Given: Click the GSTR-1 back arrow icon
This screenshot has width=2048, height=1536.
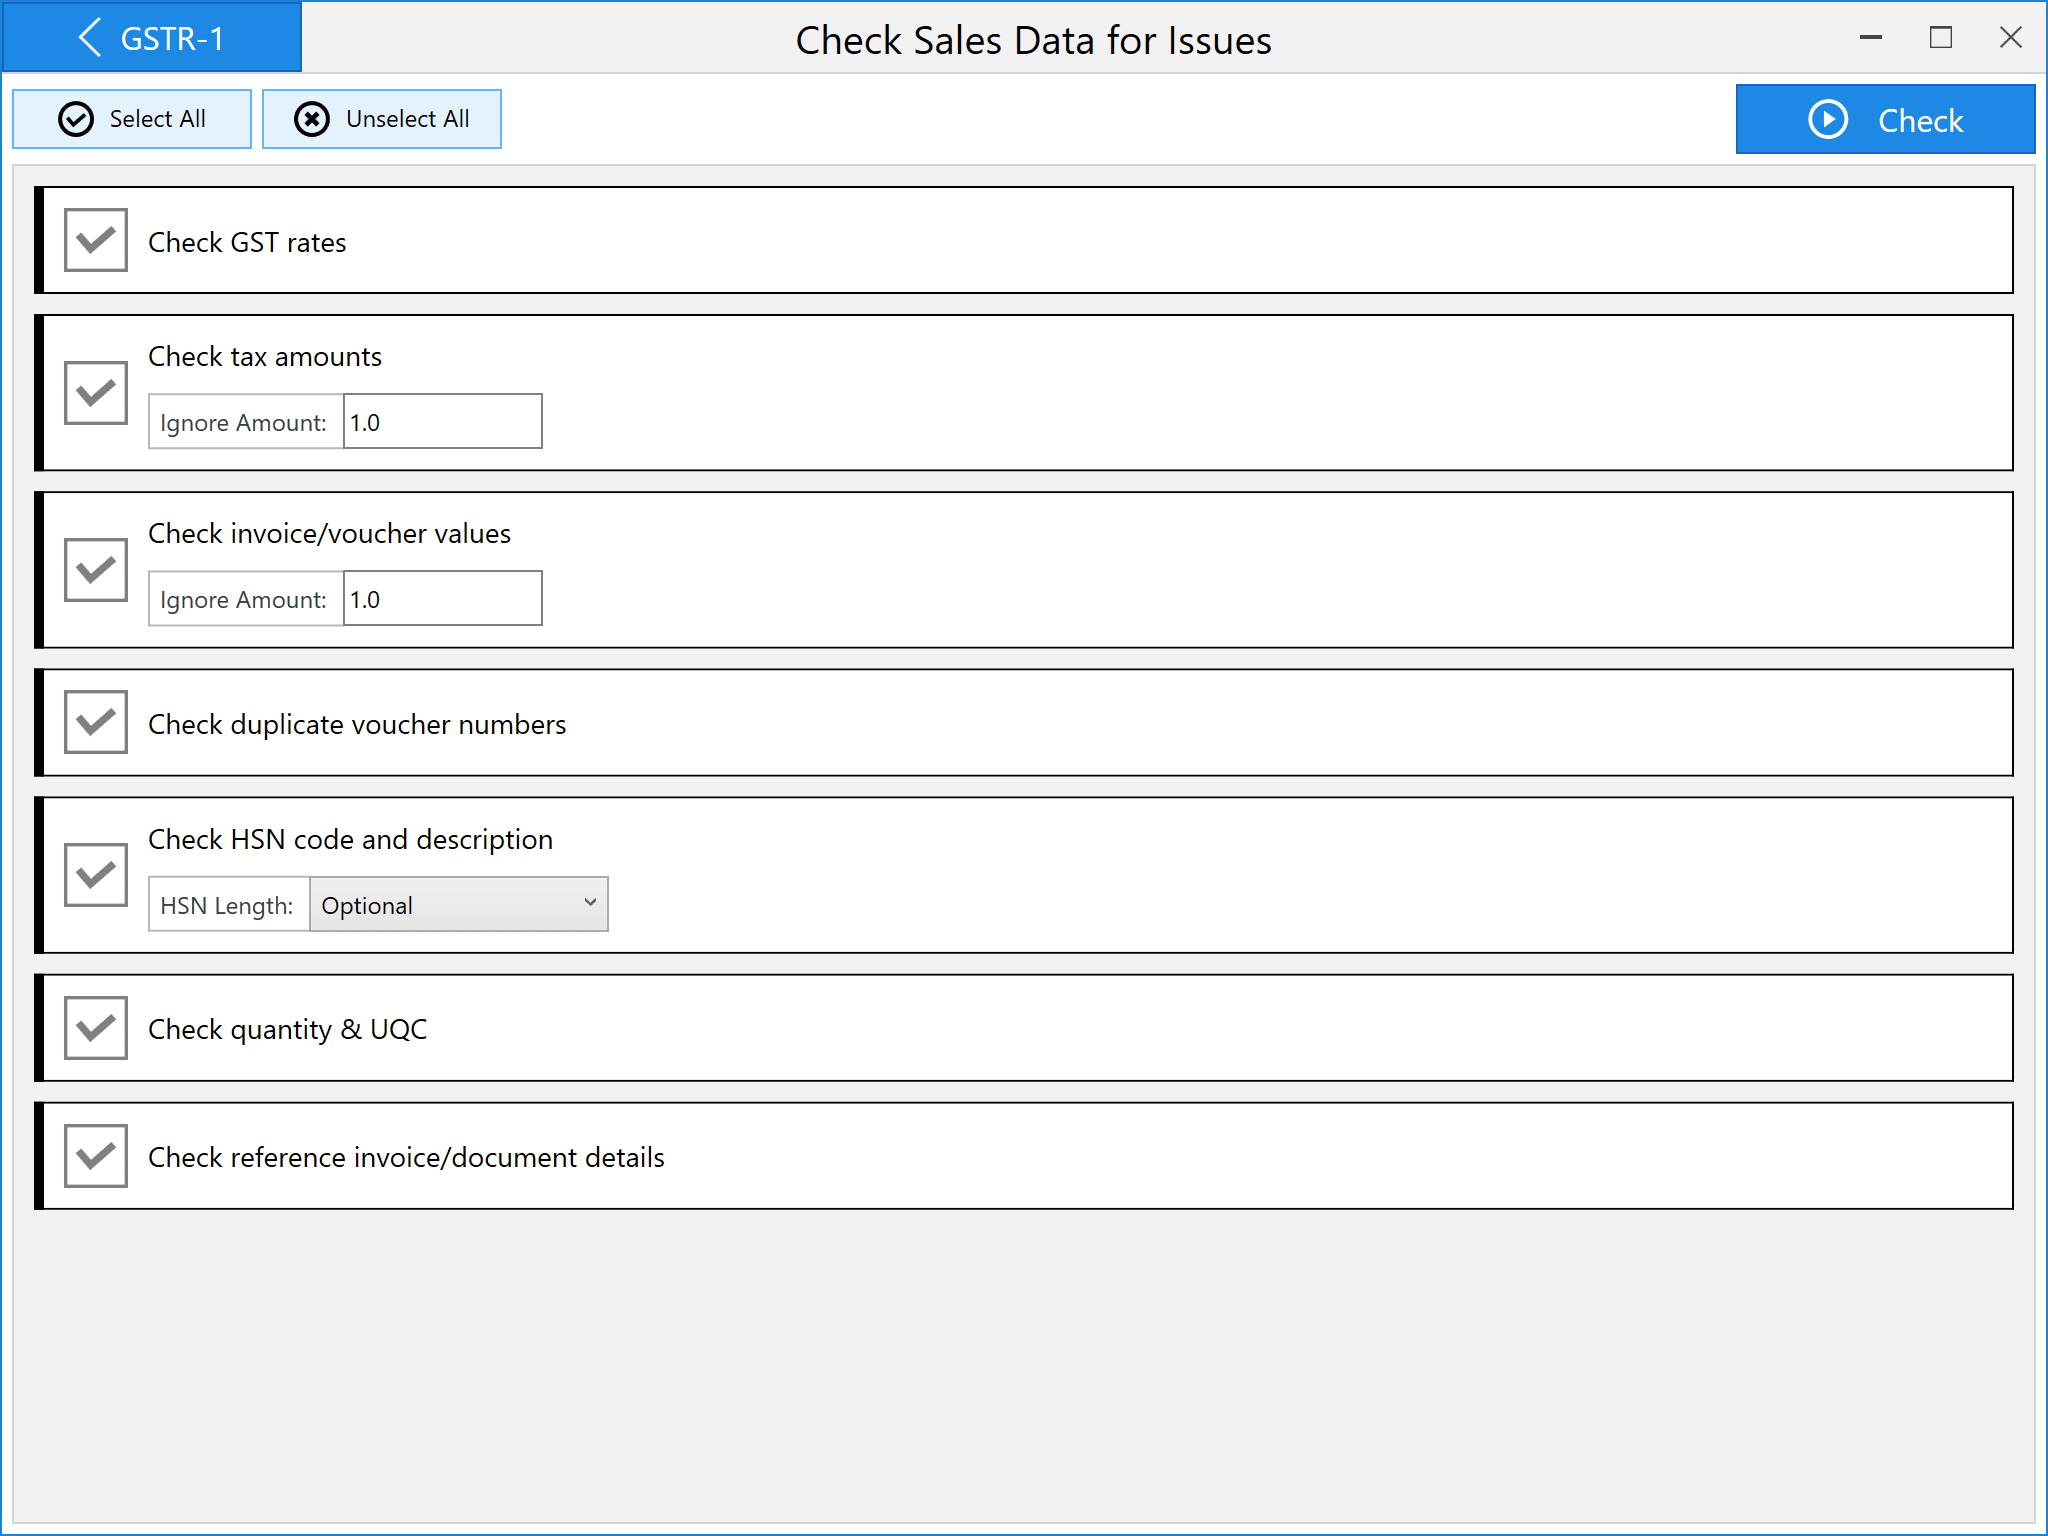Looking at the screenshot, I should click(90, 38).
